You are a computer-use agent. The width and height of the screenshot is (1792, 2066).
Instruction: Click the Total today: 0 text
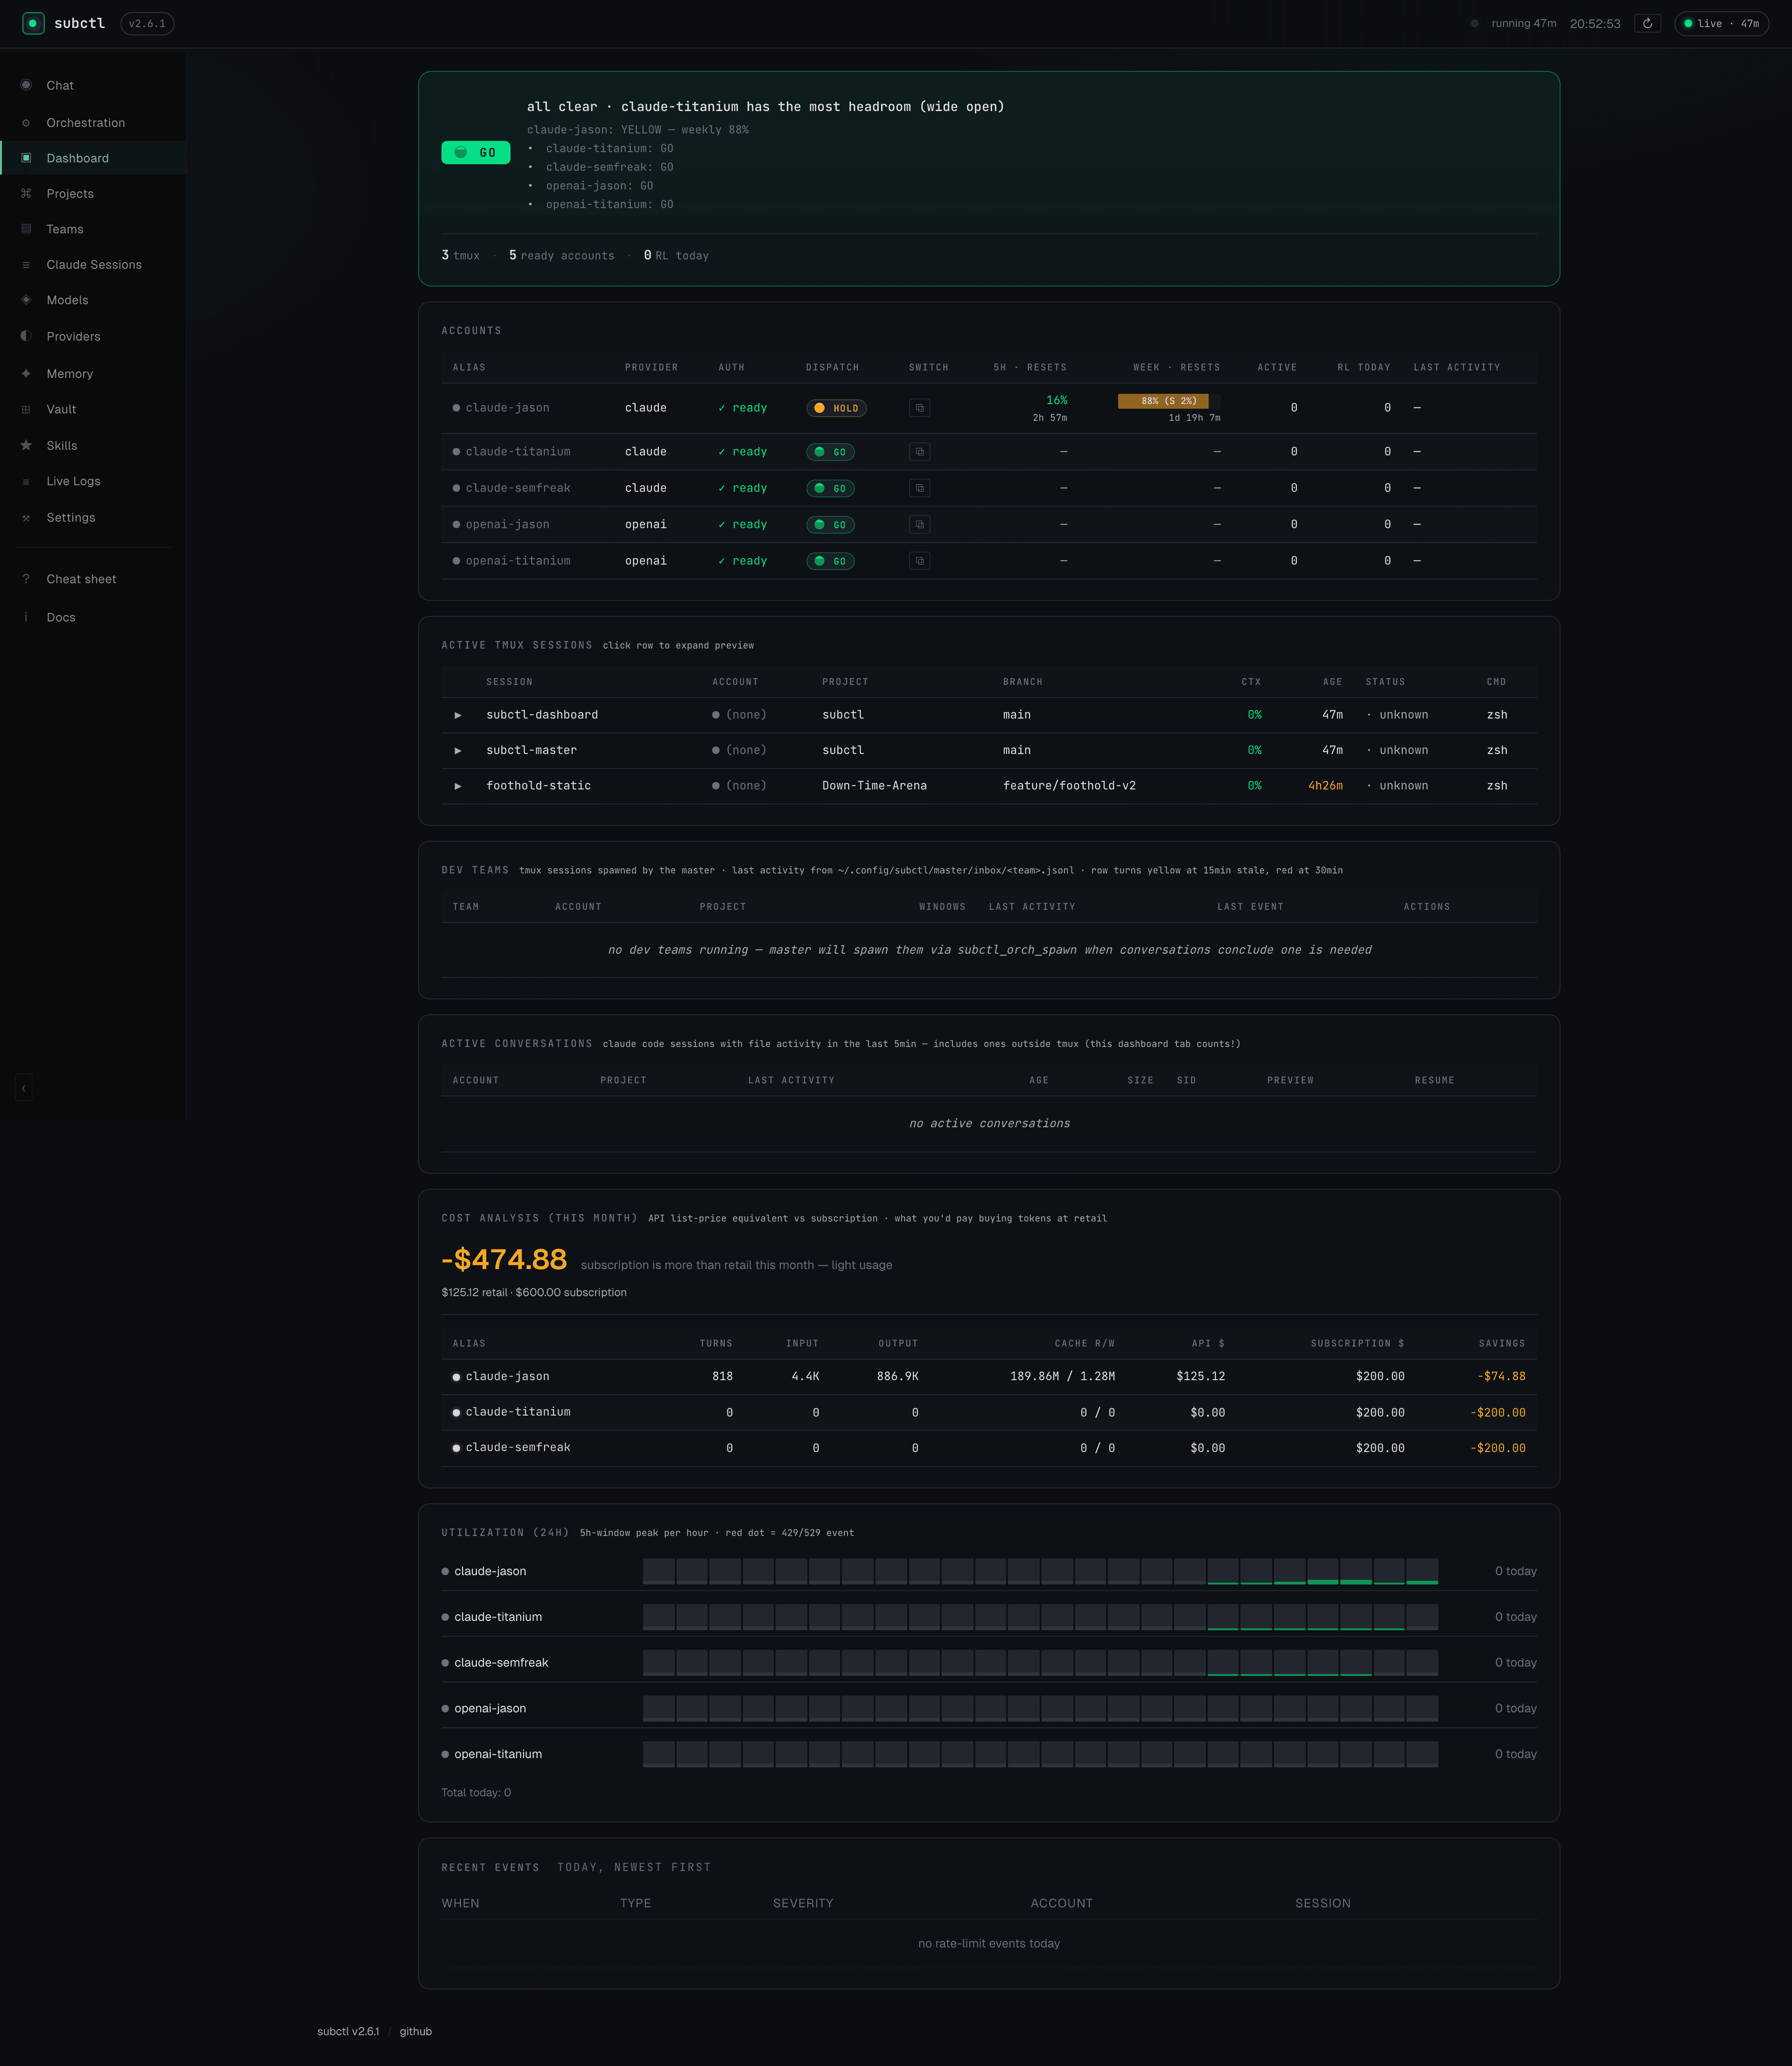pyautogui.click(x=476, y=1792)
